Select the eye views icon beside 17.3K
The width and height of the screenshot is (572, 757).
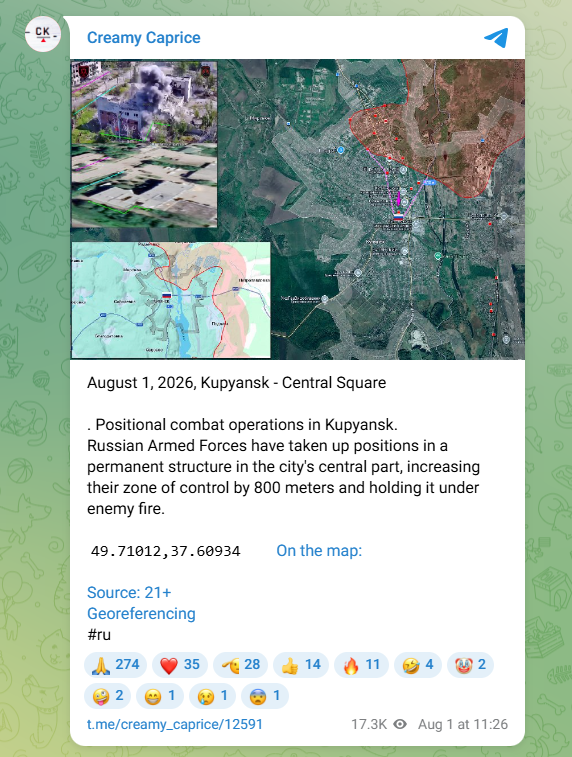coord(400,724)
